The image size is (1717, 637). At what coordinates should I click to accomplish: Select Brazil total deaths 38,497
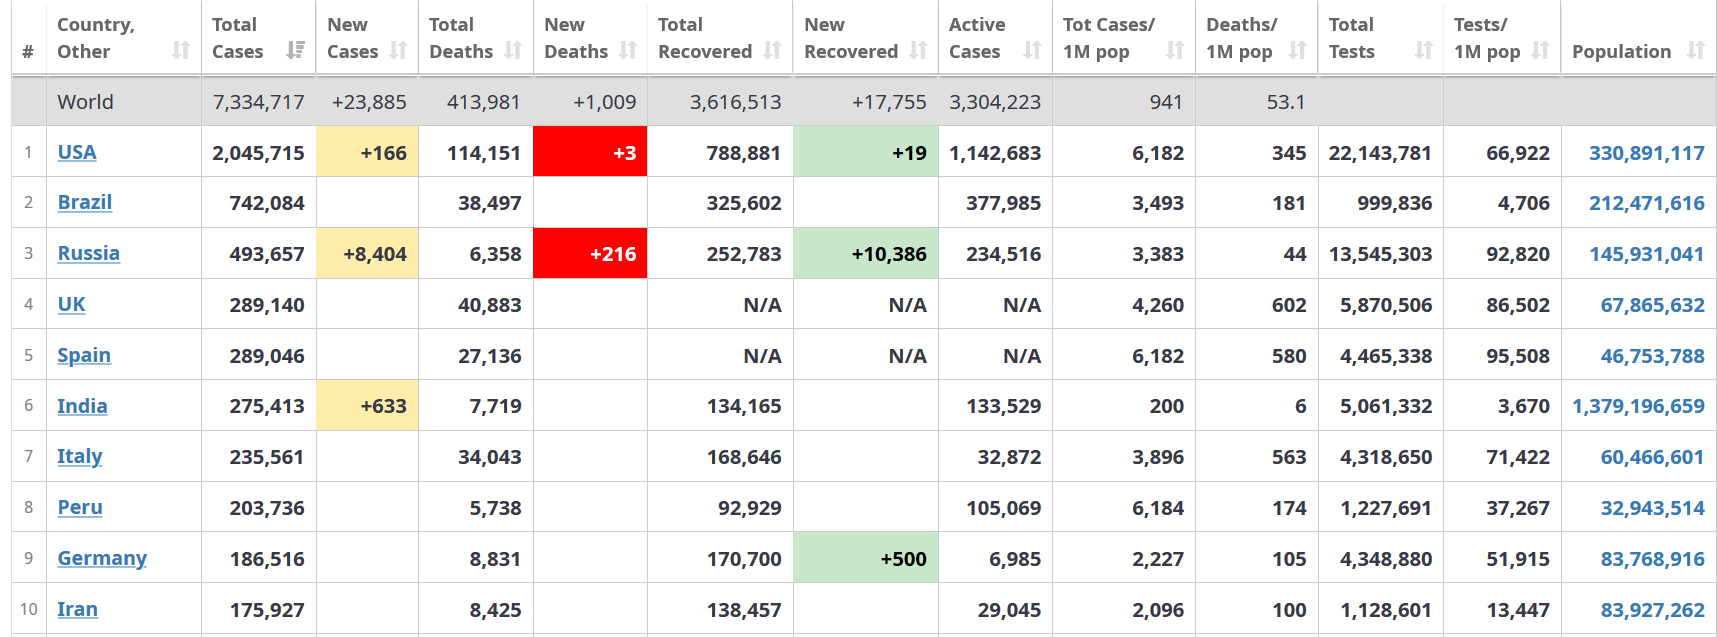(490, 203)
